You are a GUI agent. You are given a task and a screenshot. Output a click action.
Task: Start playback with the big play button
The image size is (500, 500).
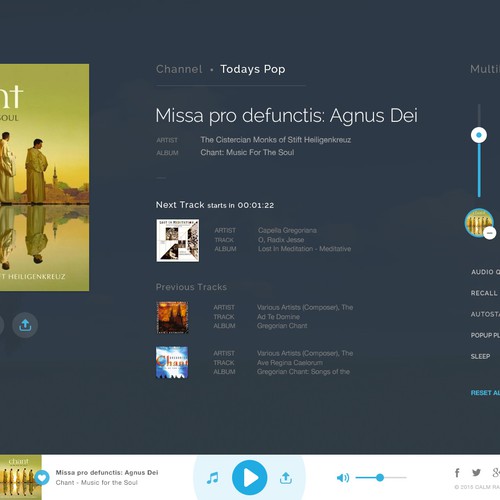pyautogui.click(x=250, y=477)
